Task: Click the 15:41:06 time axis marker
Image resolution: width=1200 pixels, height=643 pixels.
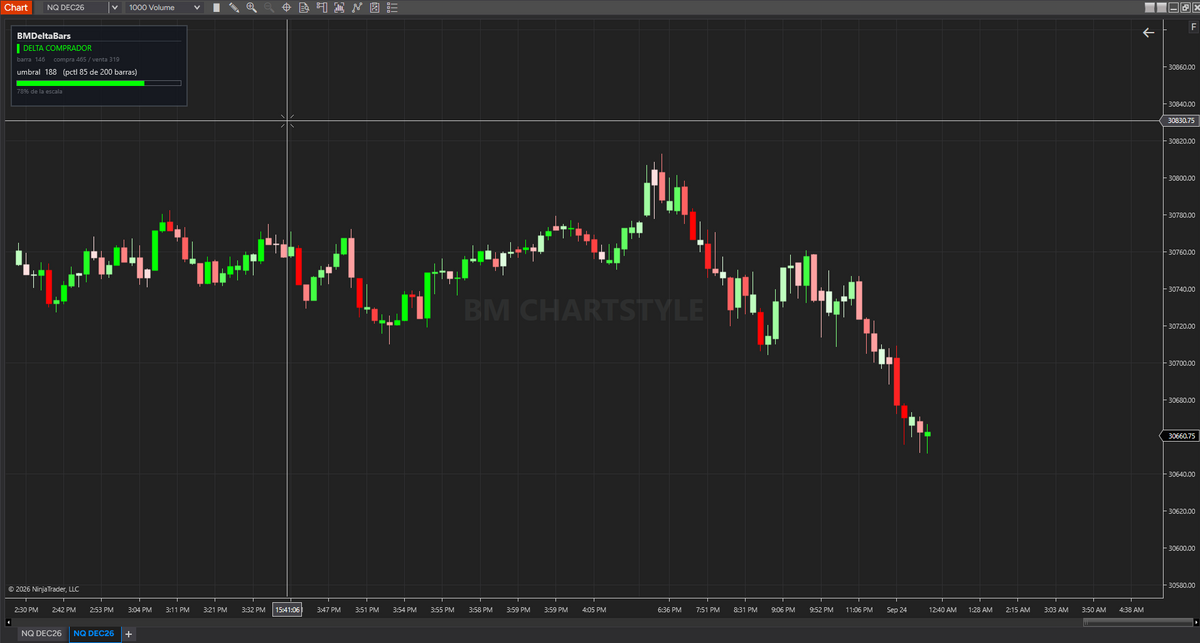Action: tap(287, 609)
